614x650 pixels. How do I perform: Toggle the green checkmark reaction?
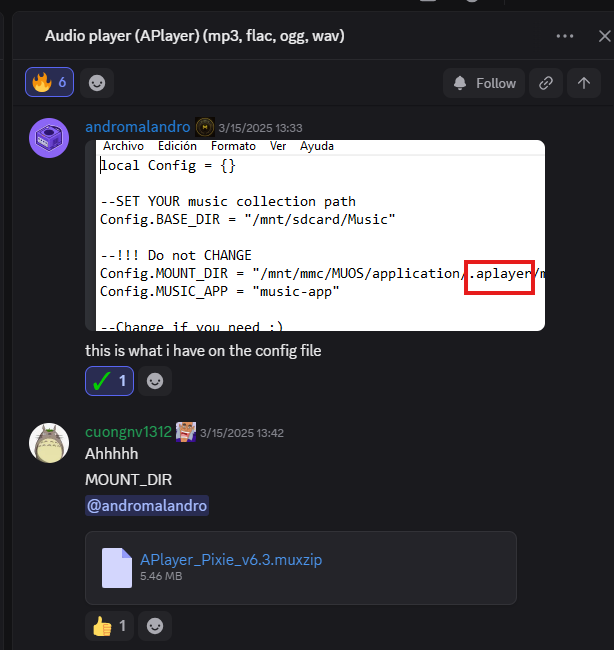coord(109,380)
